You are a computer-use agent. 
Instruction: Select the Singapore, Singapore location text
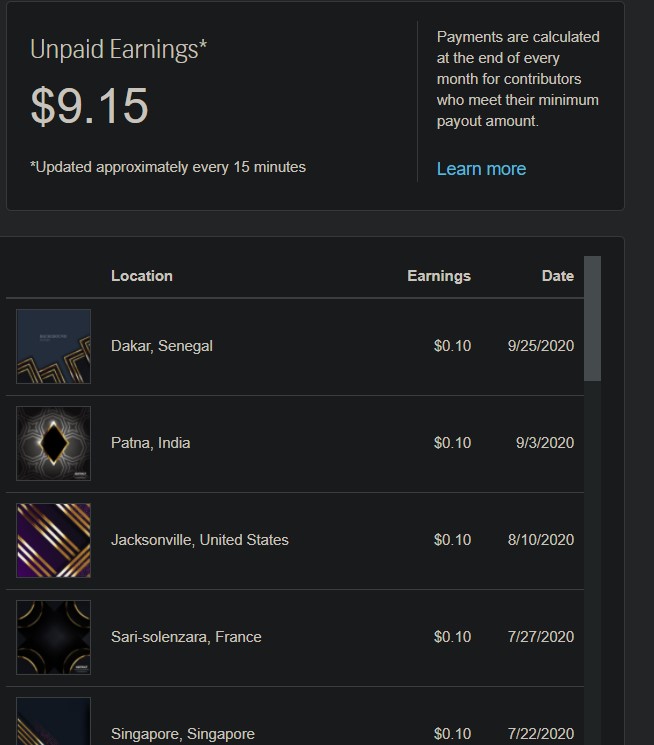coord(183,734)
